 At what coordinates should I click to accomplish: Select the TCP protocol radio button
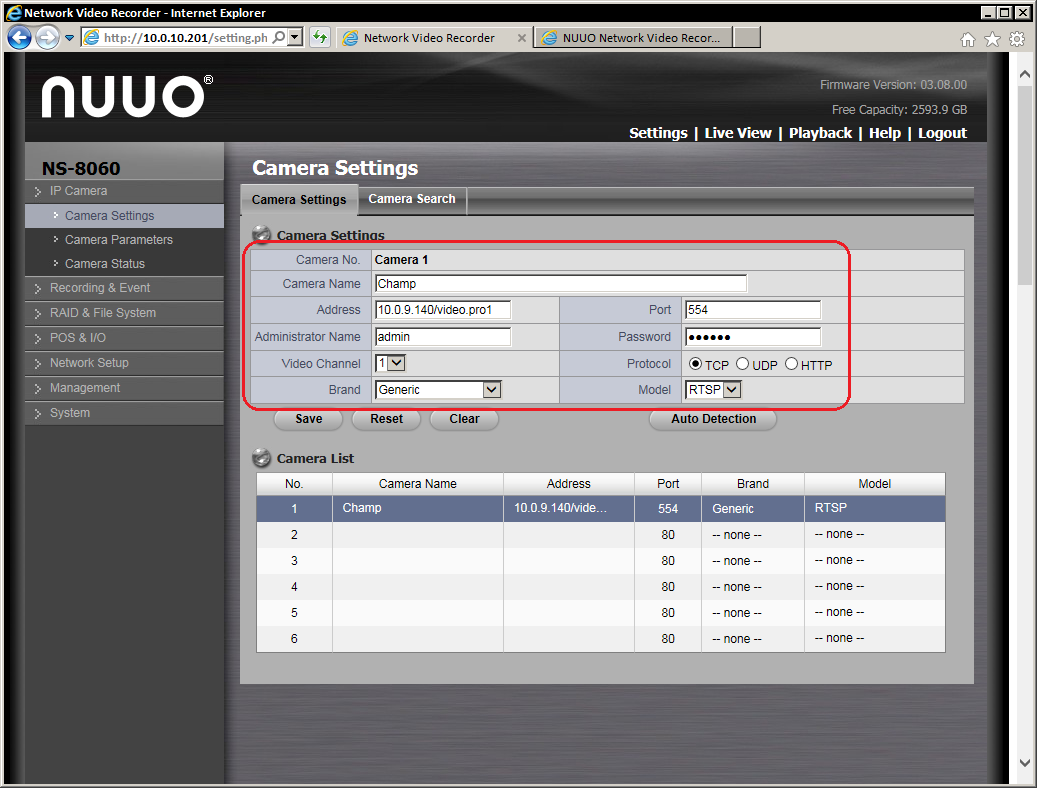[695, 364]
